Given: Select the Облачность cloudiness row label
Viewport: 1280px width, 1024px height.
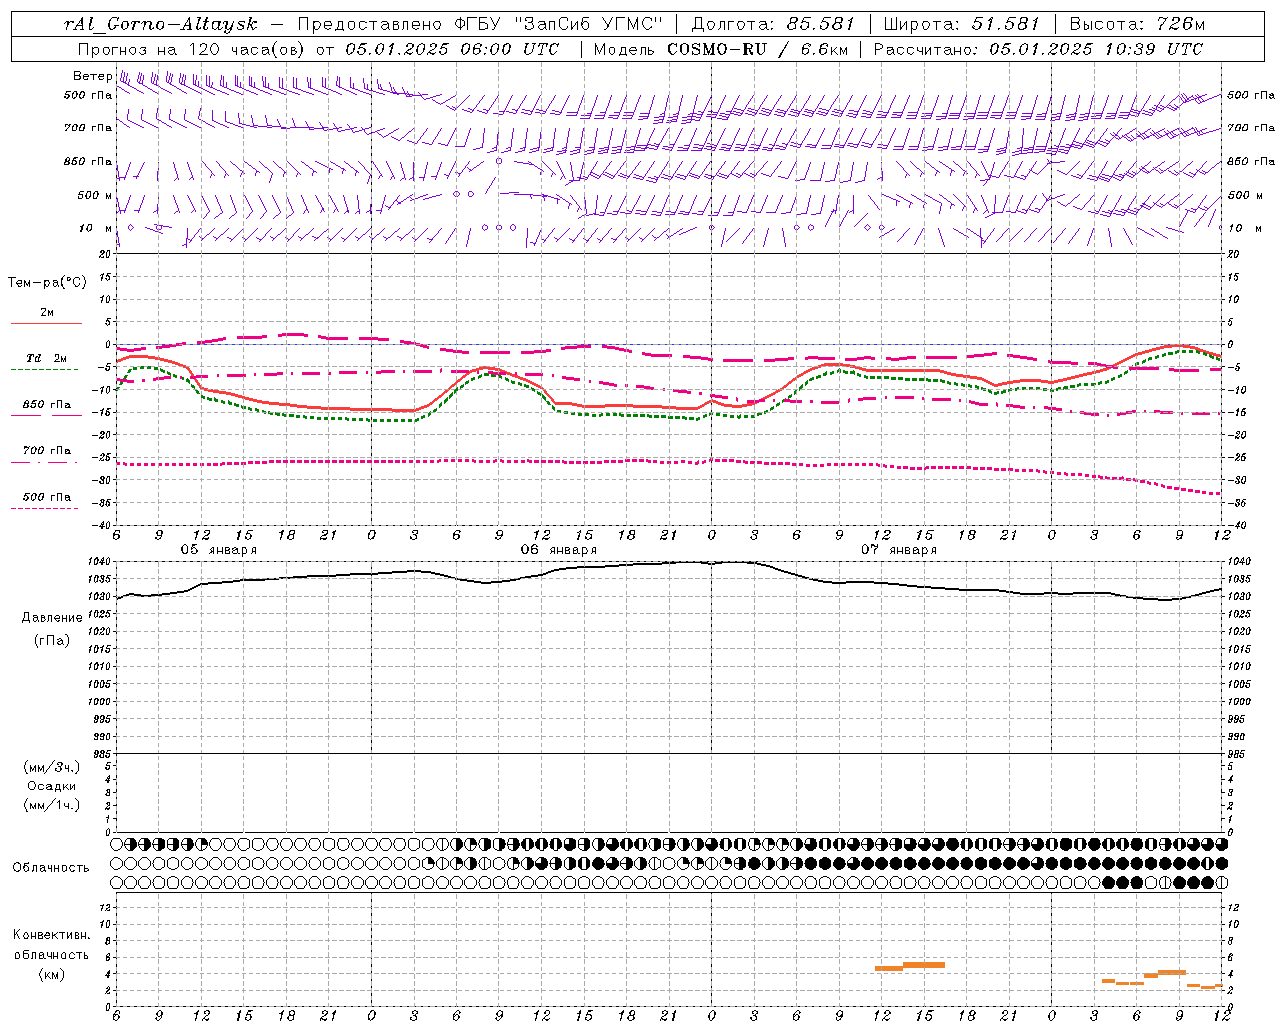Looking at the screenshot, I should point(51,867).
